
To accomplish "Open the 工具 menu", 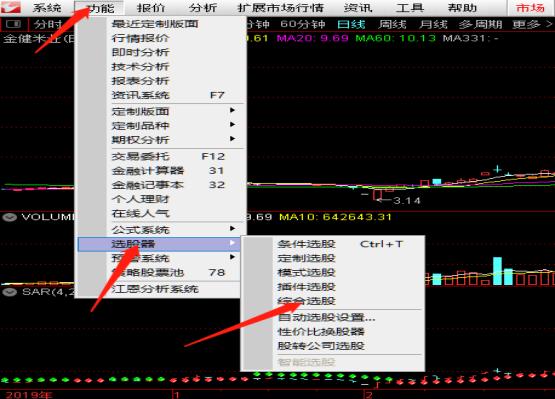I will pos(410,8).
